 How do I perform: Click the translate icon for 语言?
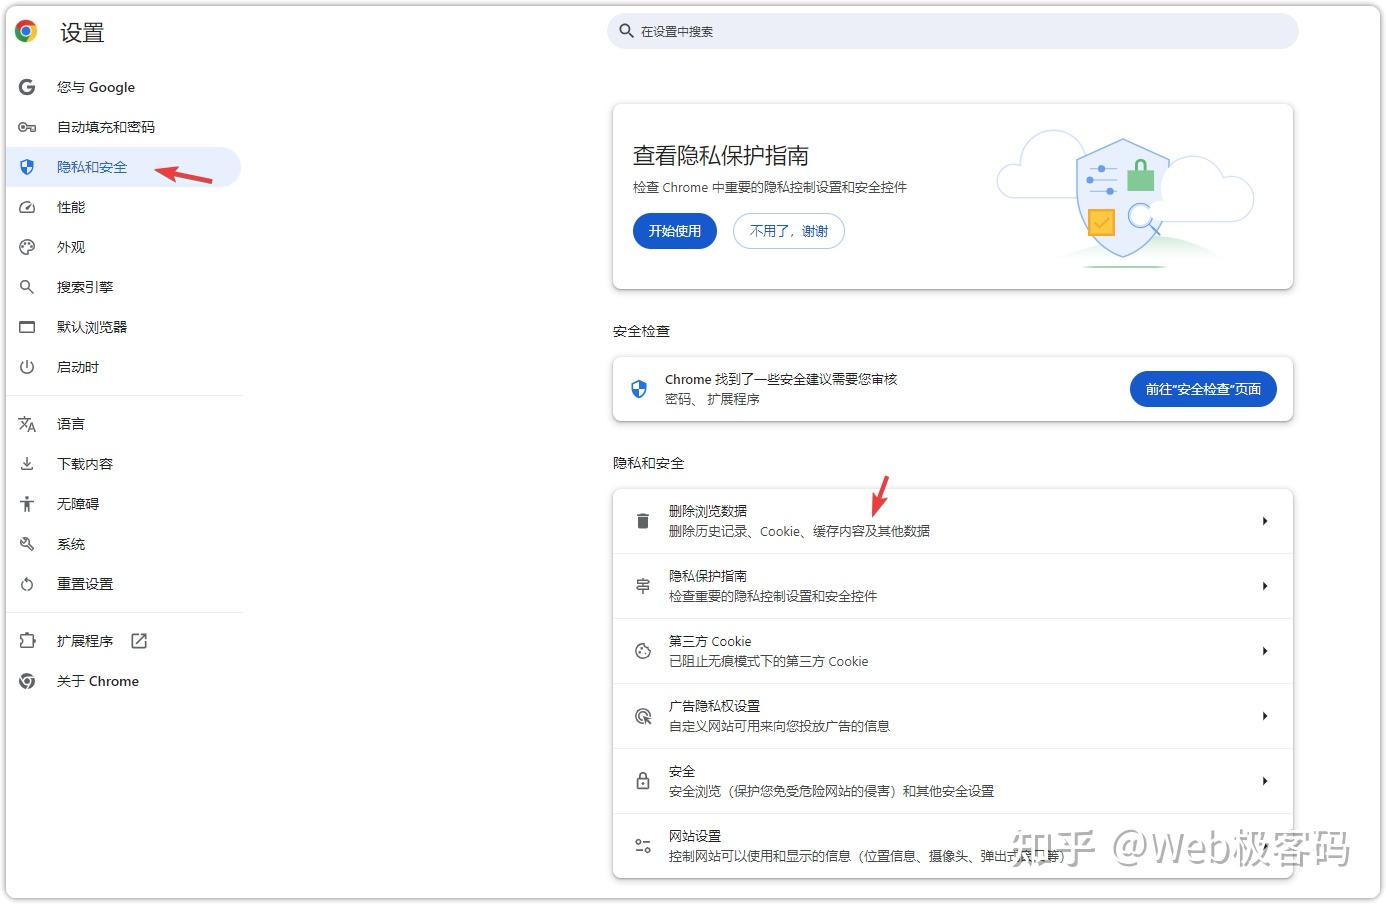(27, 424)
